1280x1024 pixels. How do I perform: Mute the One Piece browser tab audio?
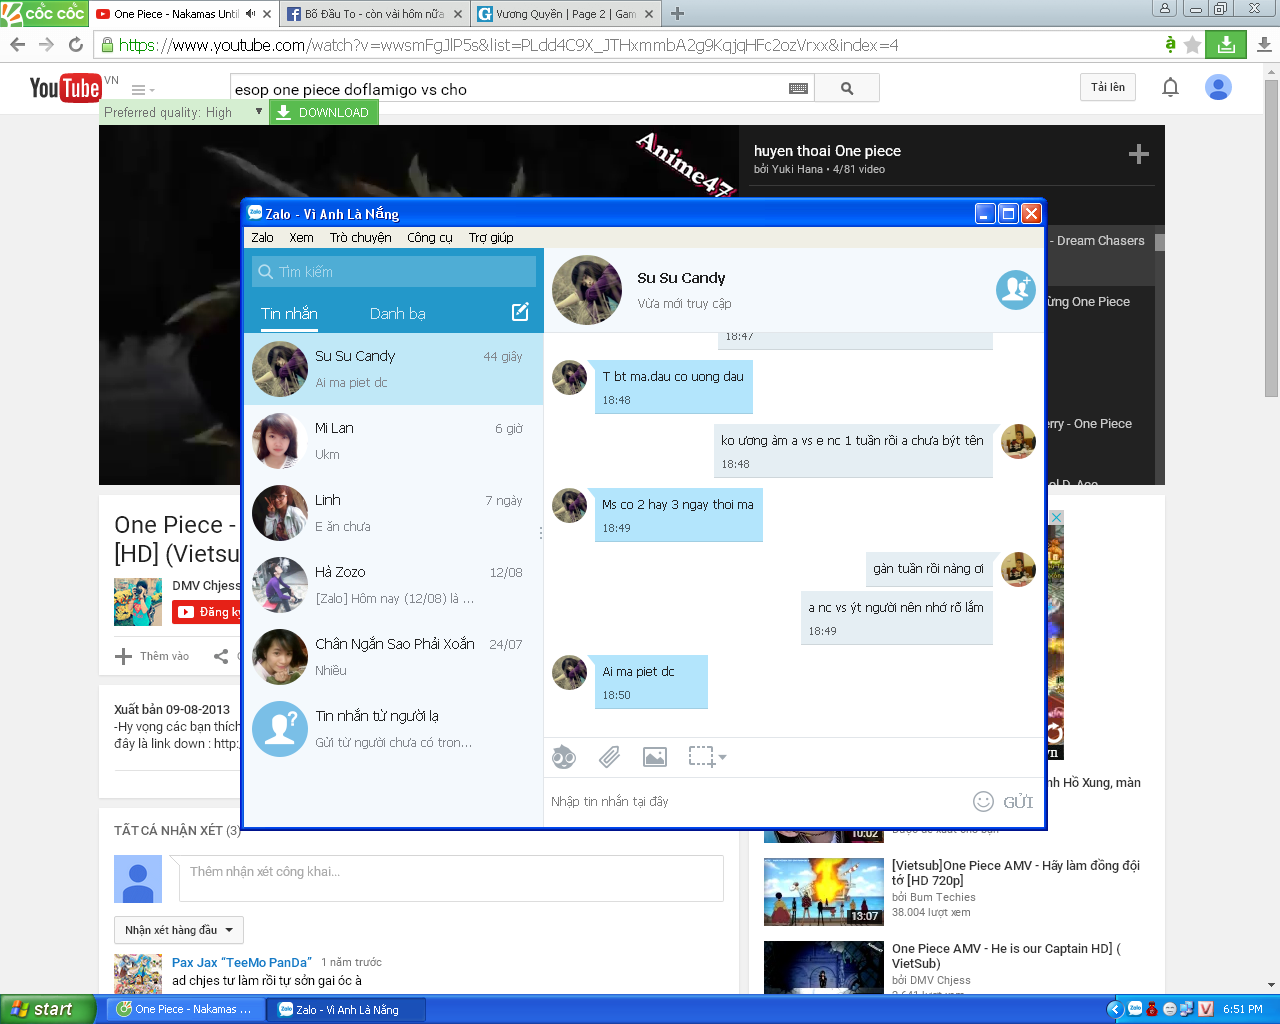(x=250, y=14)
